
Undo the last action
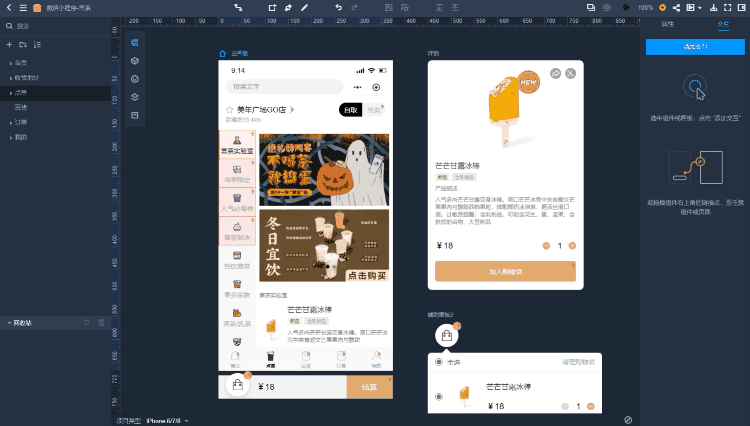coord(339,8)
